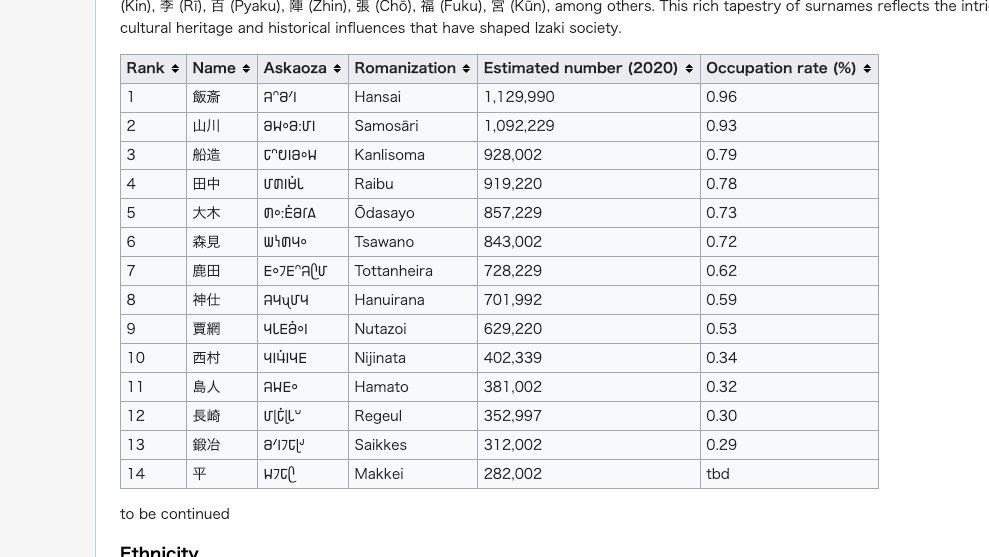Select the Samosāri table cell
The height and width of the screenshot is (557, 989).
pos(413,126)
